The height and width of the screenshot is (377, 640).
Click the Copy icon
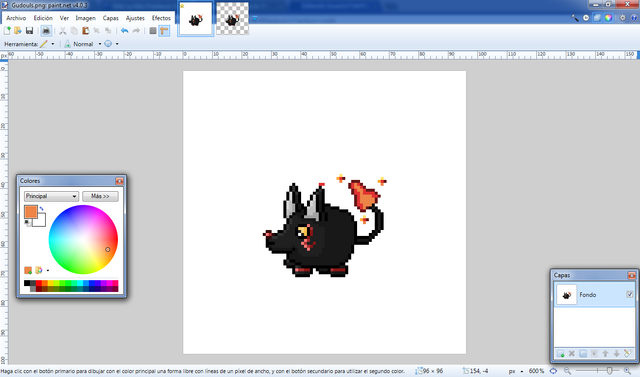coord(74,31)
